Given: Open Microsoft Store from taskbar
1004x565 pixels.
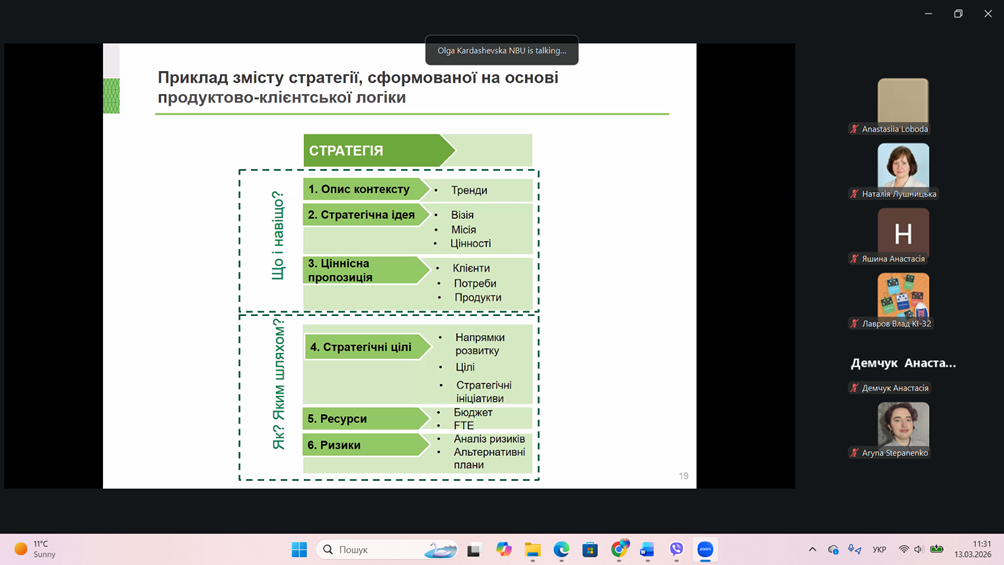Looking at the screenshot, I should pyautogui.click(x=590, y=549).
